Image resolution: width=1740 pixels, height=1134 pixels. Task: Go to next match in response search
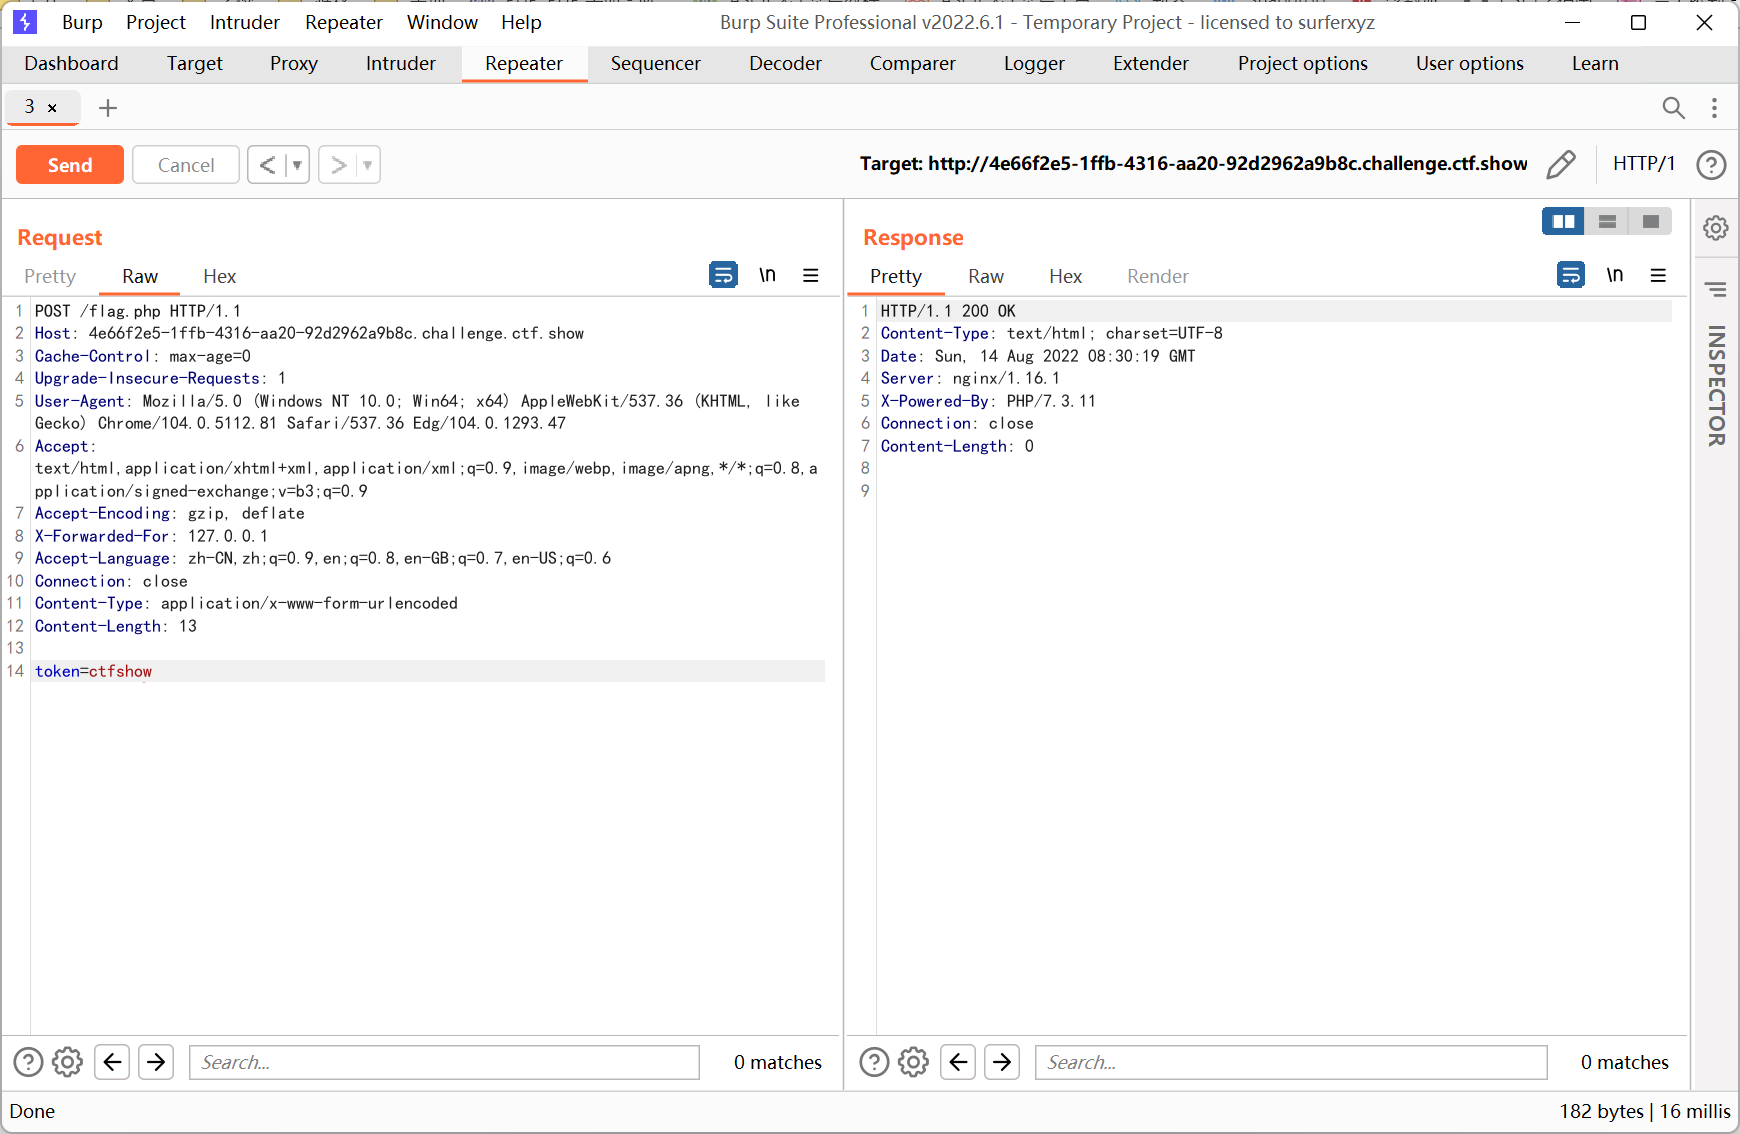click(x=1002, y=1062)
